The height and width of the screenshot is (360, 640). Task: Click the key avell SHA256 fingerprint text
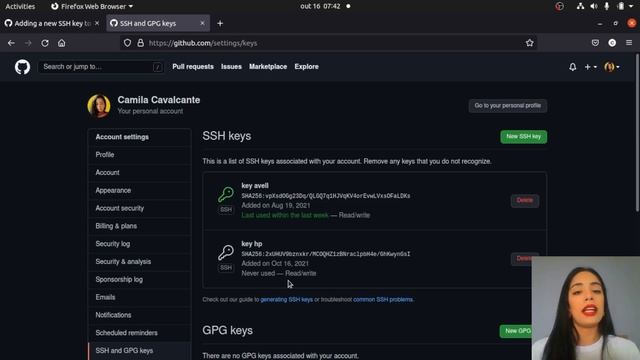click(x=326, y=196)
